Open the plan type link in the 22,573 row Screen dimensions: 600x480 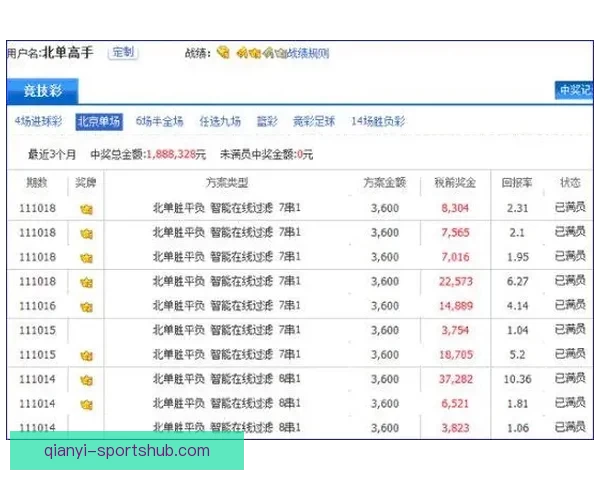click(227, 281)
